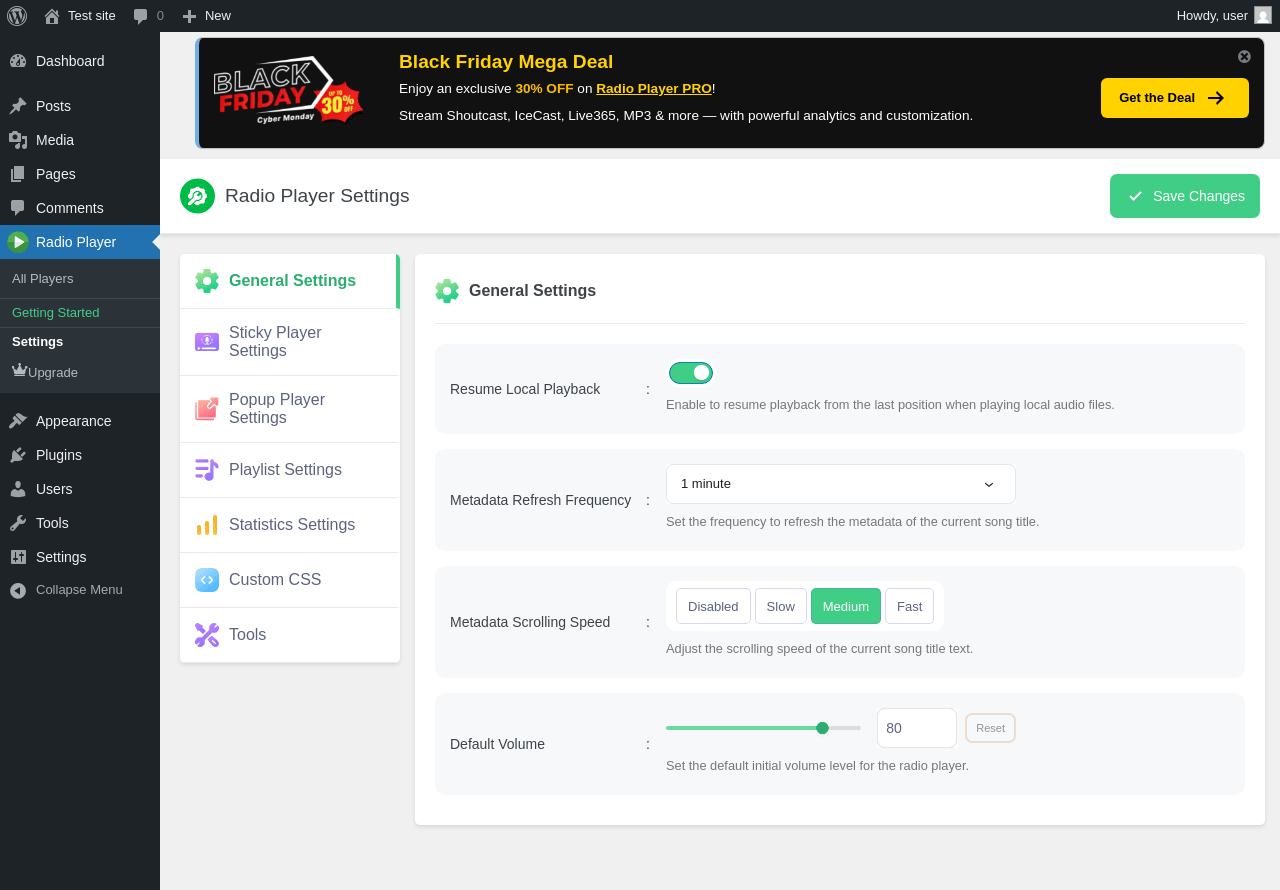Screen dimensions: 1280x890
Task: Click "Set the default initial volume level" description
Action: (x=817, y=766)
